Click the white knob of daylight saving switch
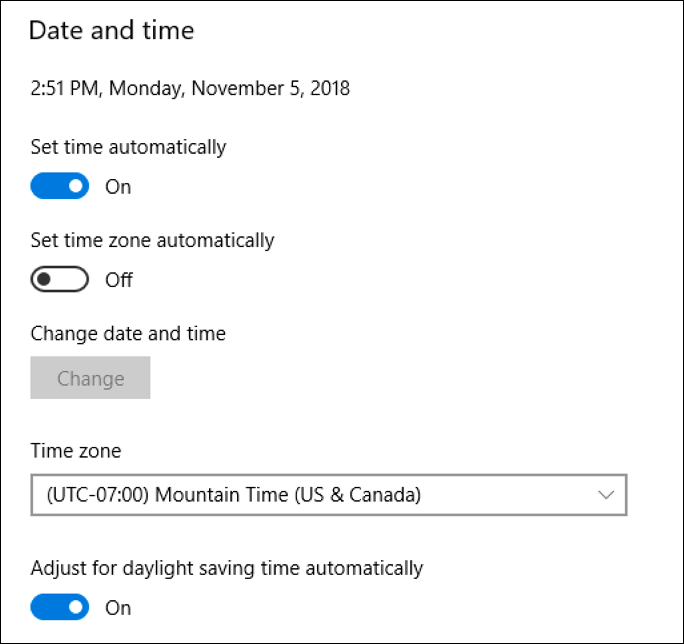Viewport: 684px width, 644px height. [x=75, y=607]
